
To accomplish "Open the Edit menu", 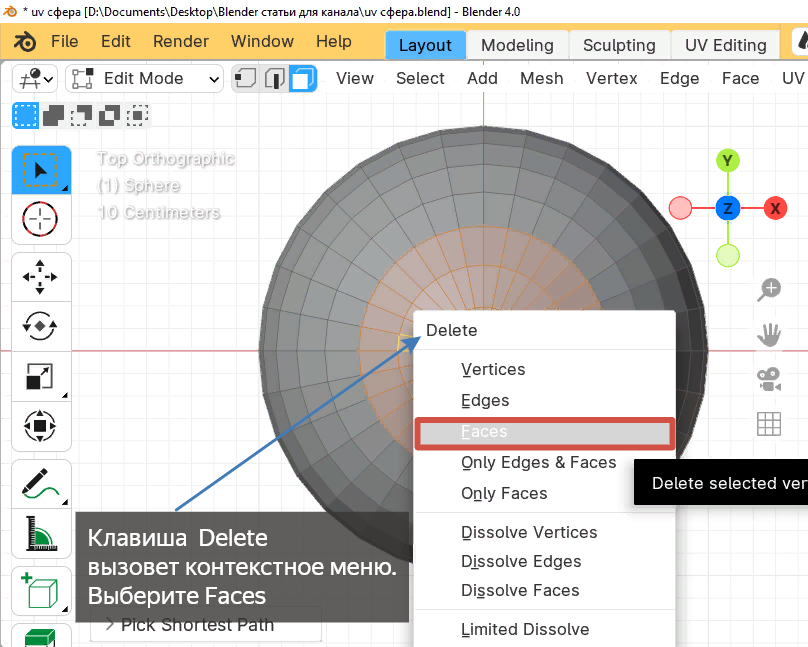I will [x=115, y=41].
